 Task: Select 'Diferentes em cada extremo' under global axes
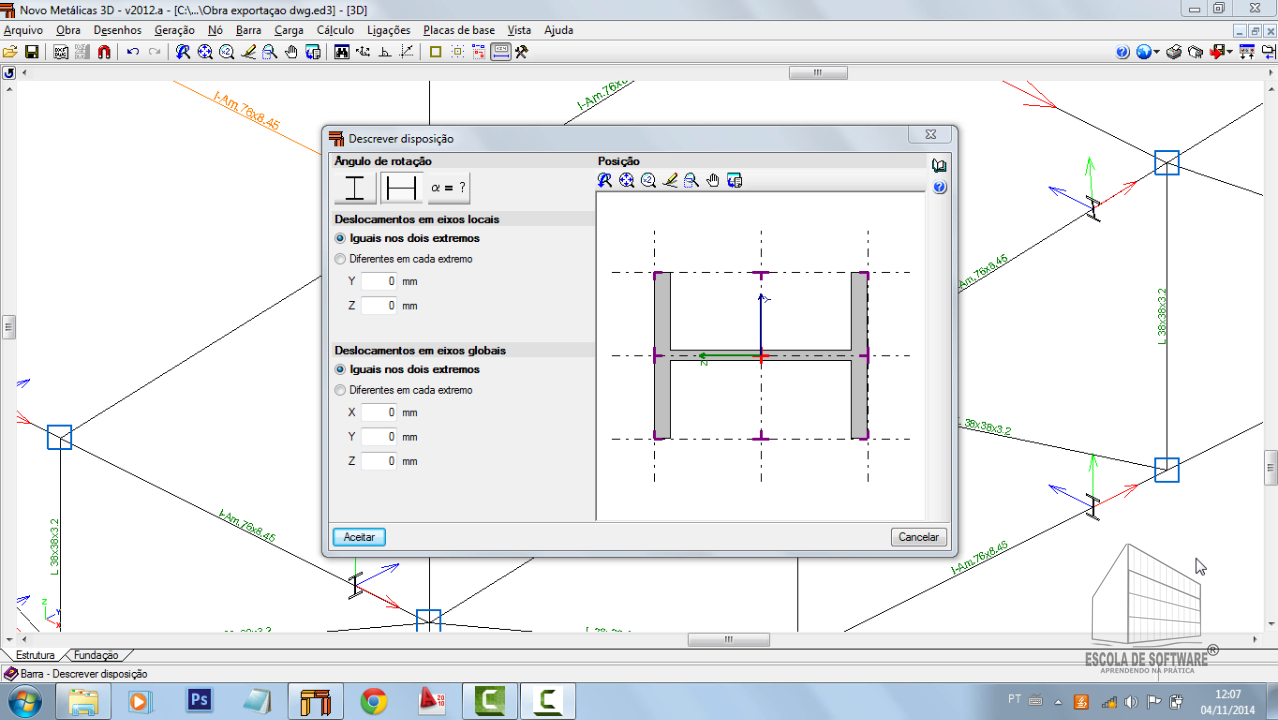pos(341,390)
